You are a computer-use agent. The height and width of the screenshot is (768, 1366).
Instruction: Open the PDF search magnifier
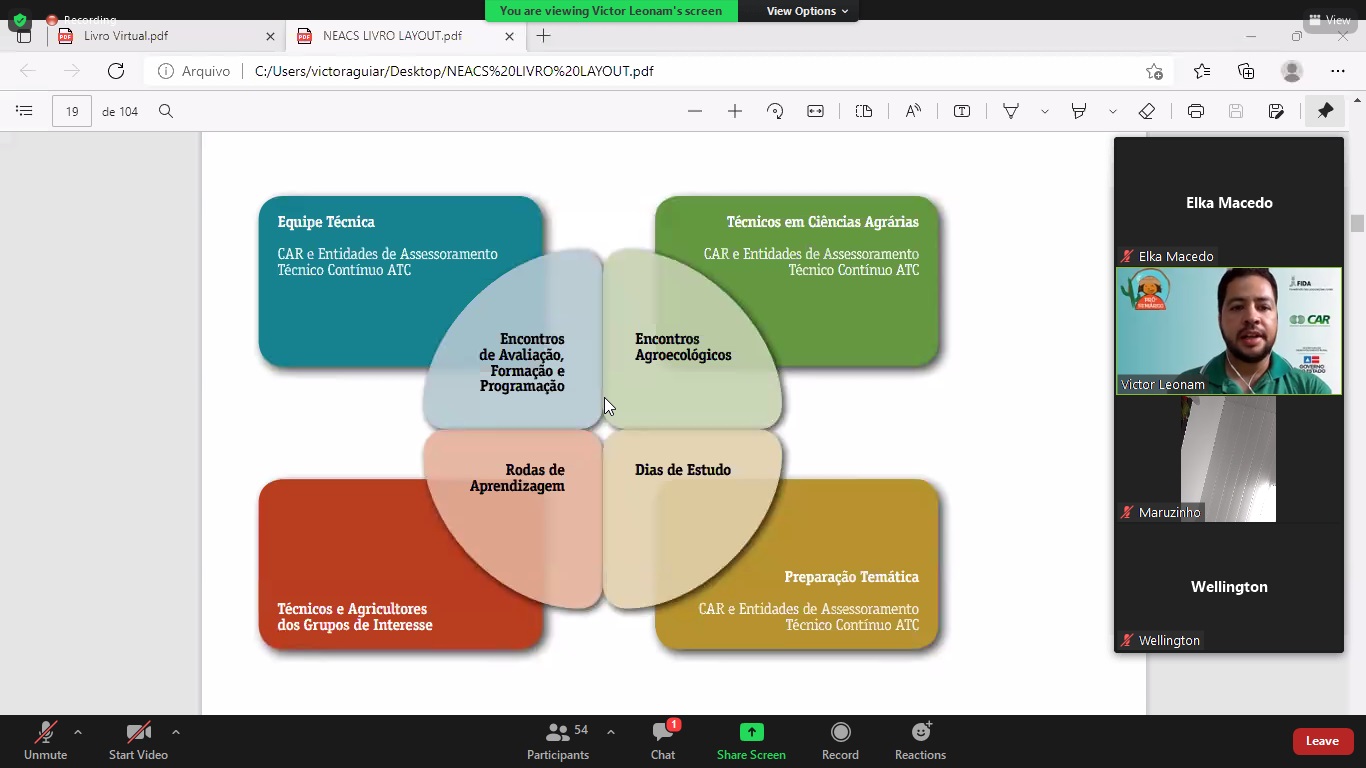pyautogui.click(x=166, y=111)
